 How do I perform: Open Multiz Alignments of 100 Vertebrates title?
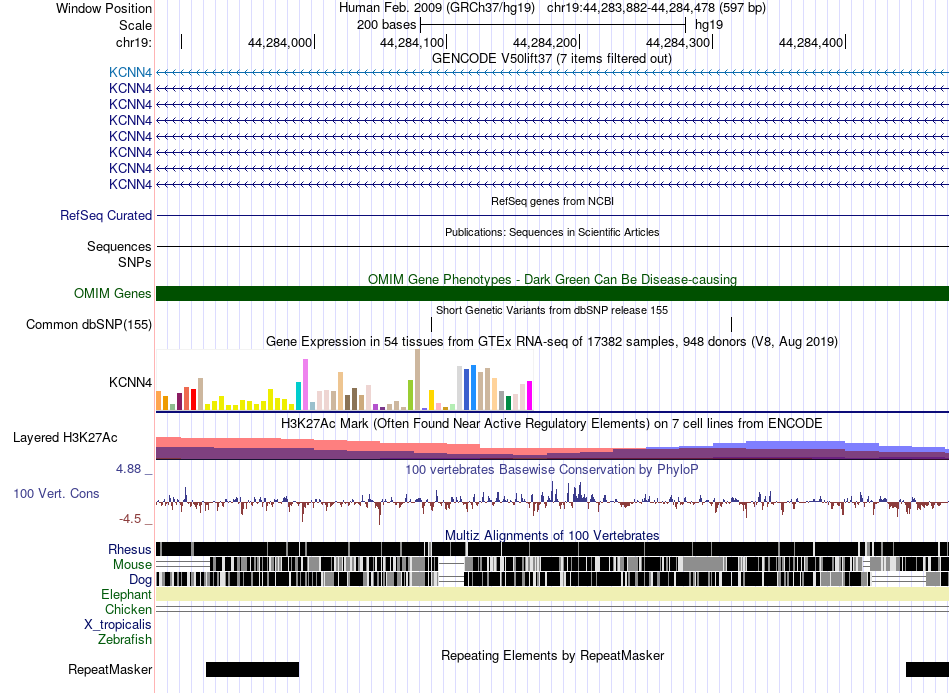click(x=552, y=536)
